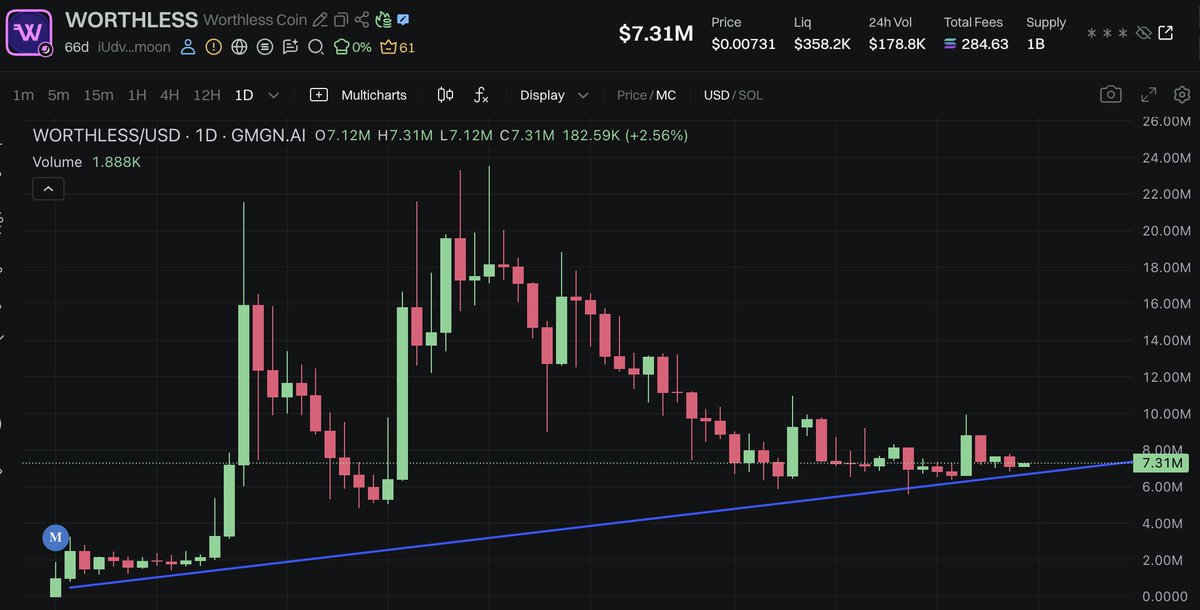The width and height of the screenshot is (1200, 610).
Task: Click the green chef hat 0% badge
Action: tap(352, 47)
